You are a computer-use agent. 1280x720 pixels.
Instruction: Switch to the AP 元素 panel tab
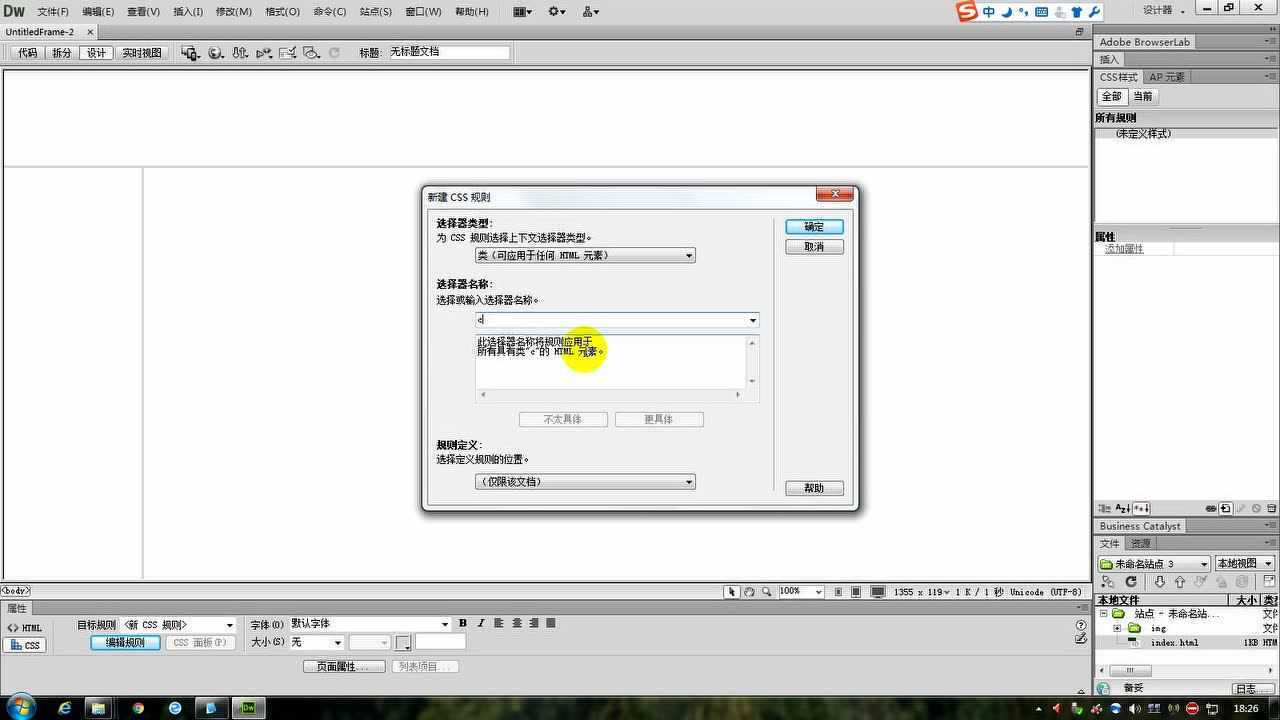point(1166,77)
